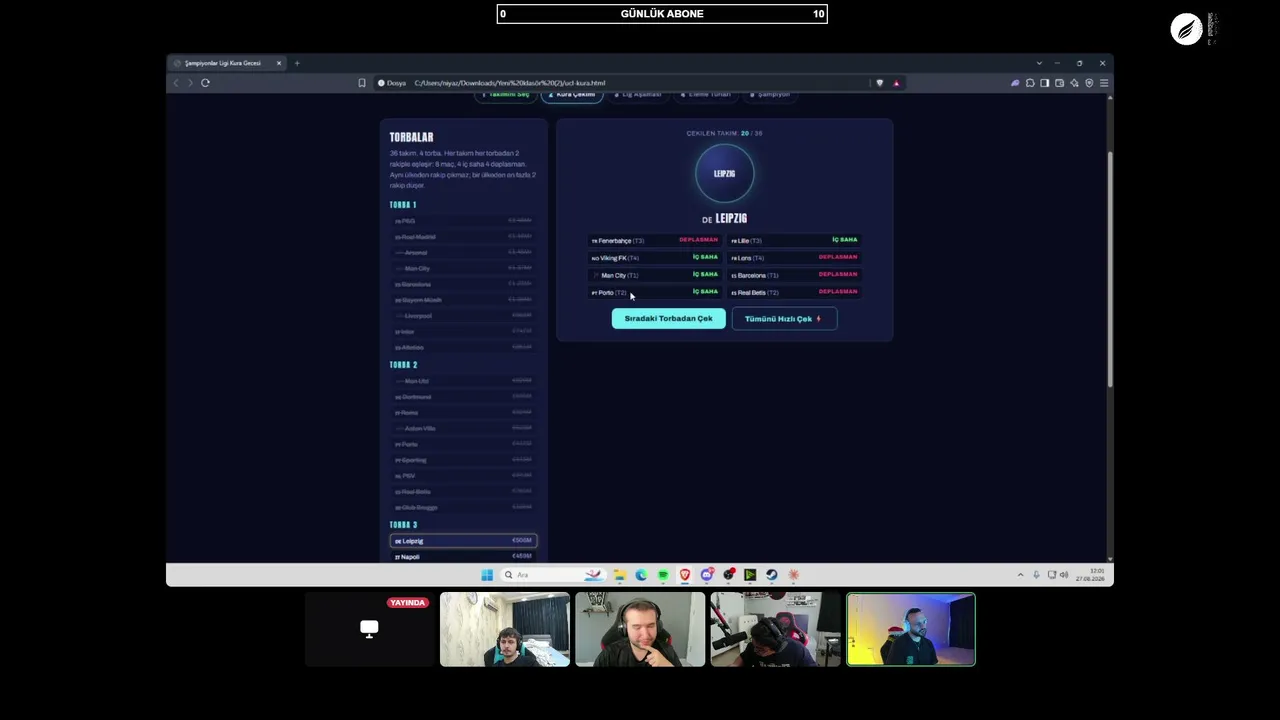Click the browser forward arrow

190,83
